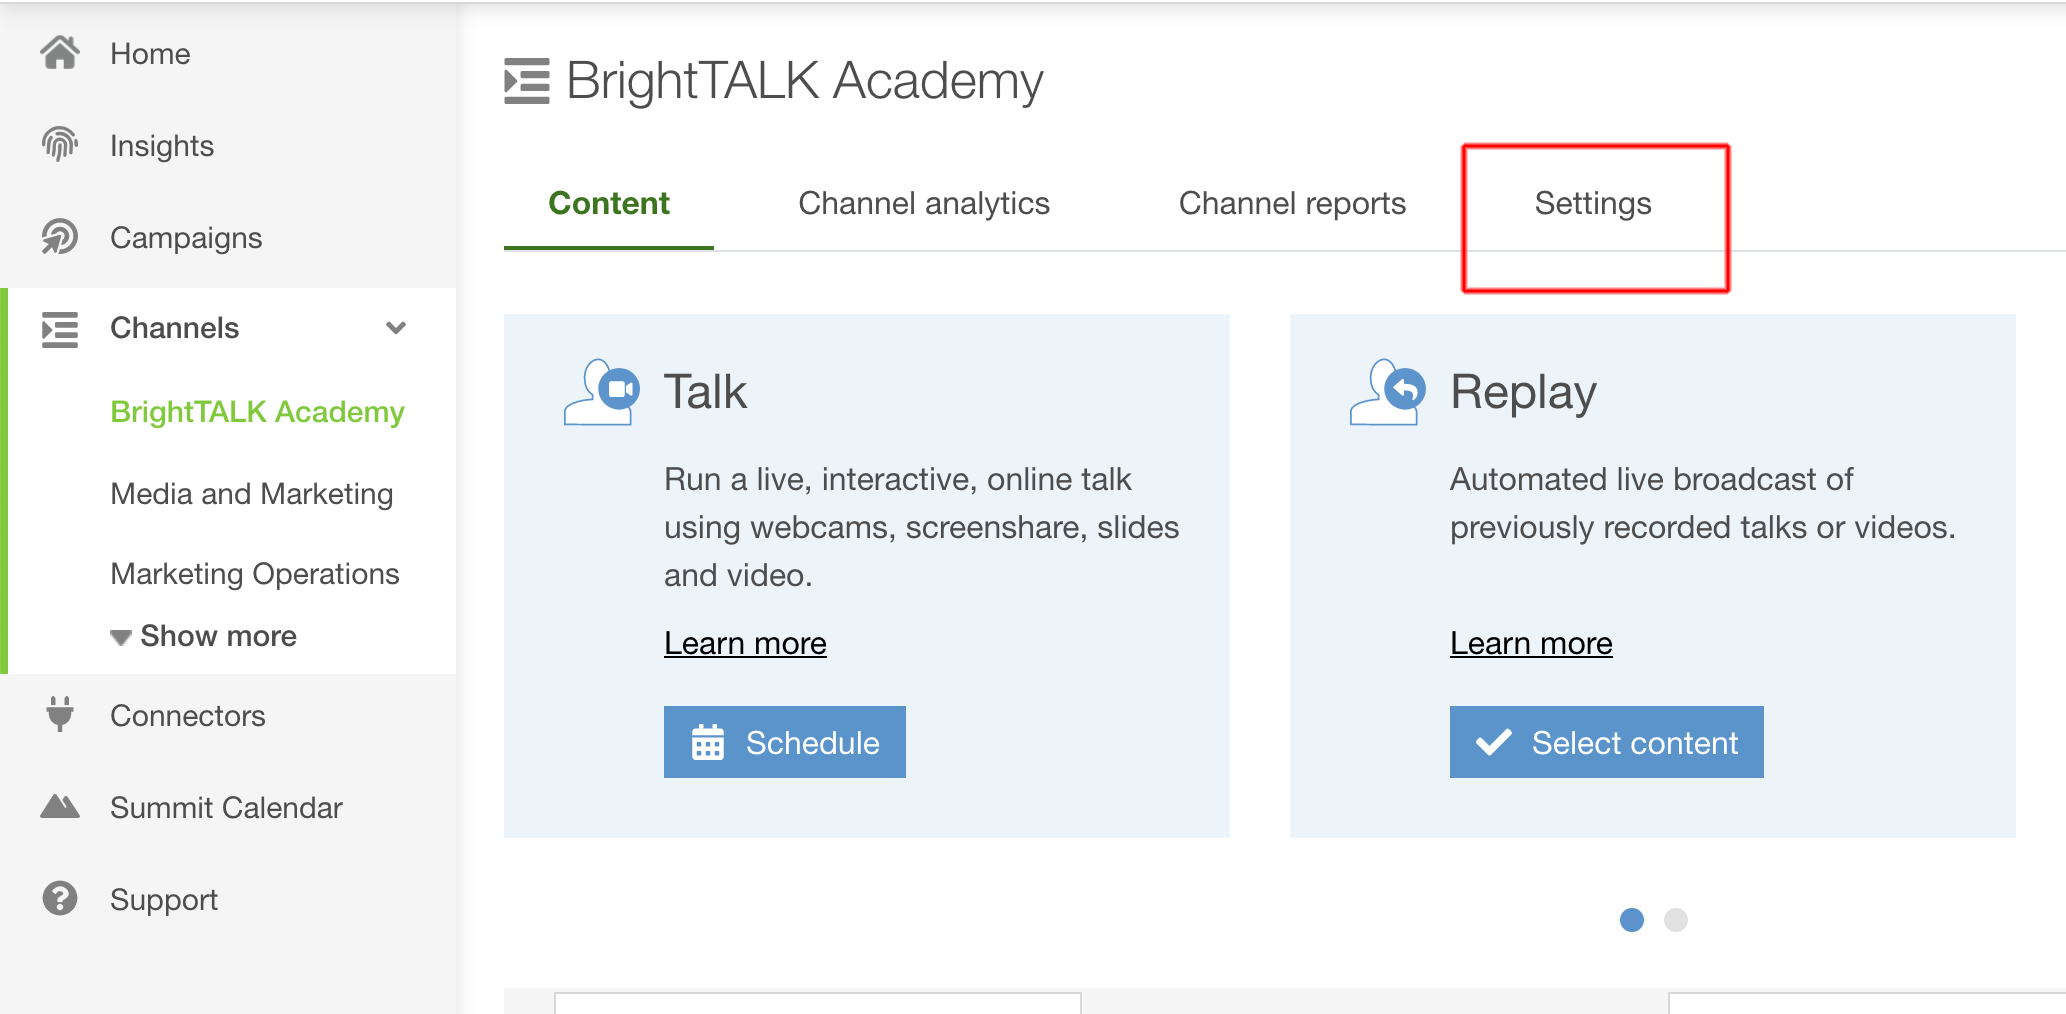This screenshot has width=2066, height=1014.
Task: Click the Insights fingerprint icon
Action: click(x=60, y=145)
